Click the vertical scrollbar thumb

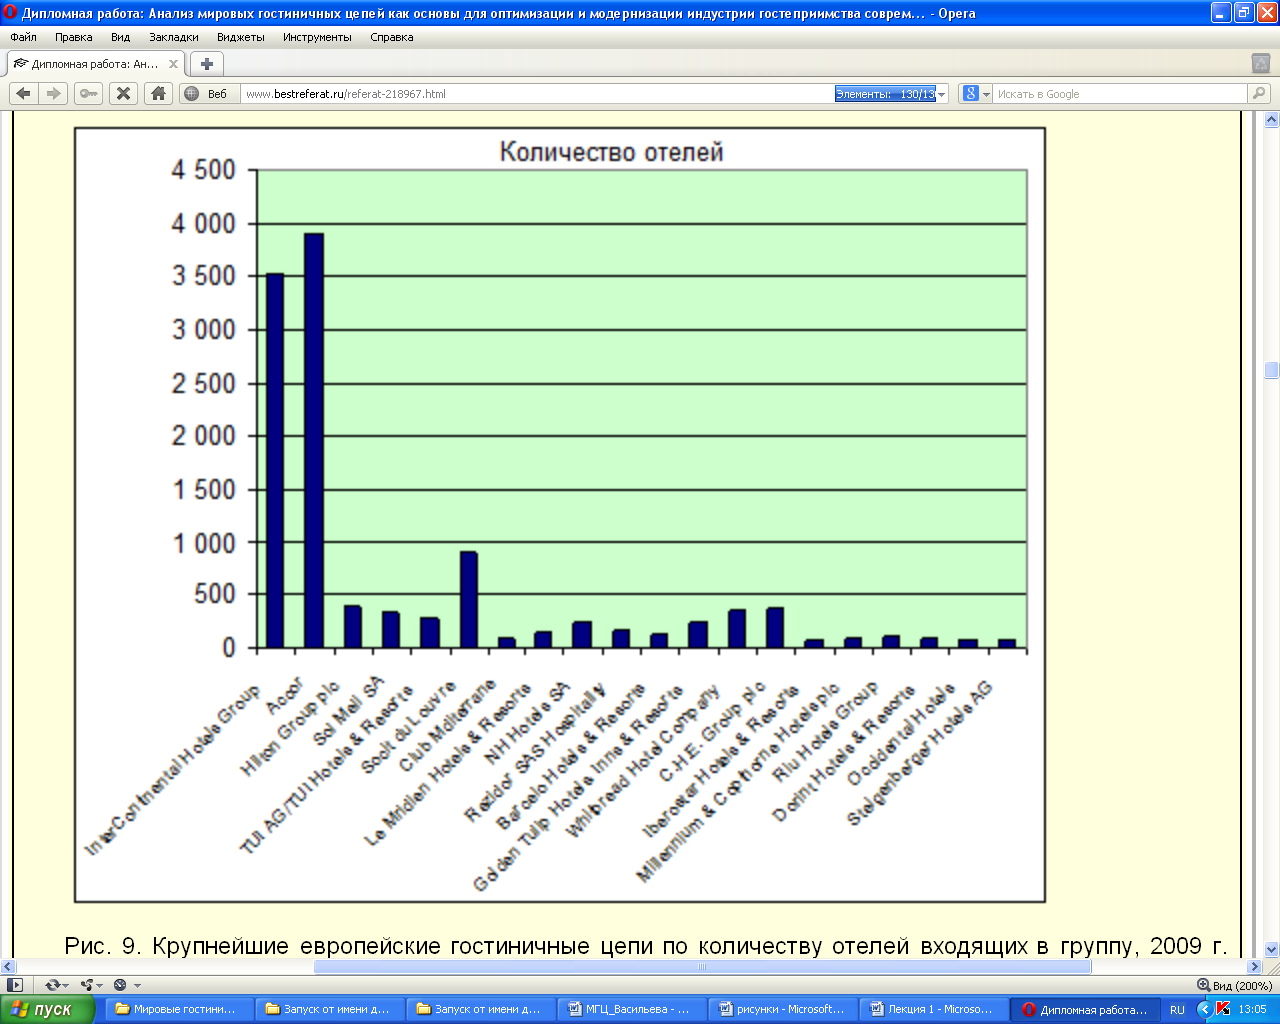point(1272,370)
